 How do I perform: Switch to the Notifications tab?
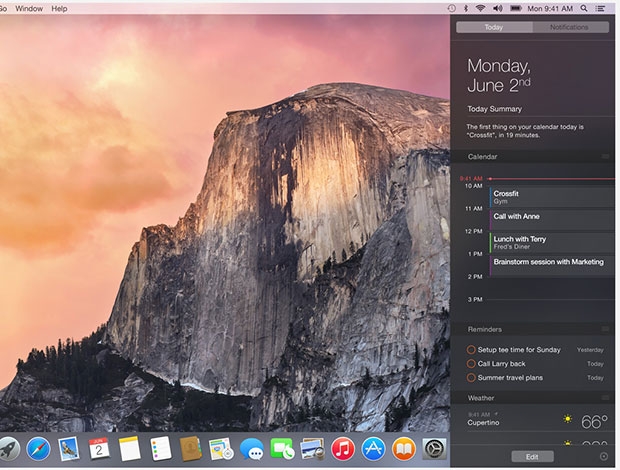[569, 27]
